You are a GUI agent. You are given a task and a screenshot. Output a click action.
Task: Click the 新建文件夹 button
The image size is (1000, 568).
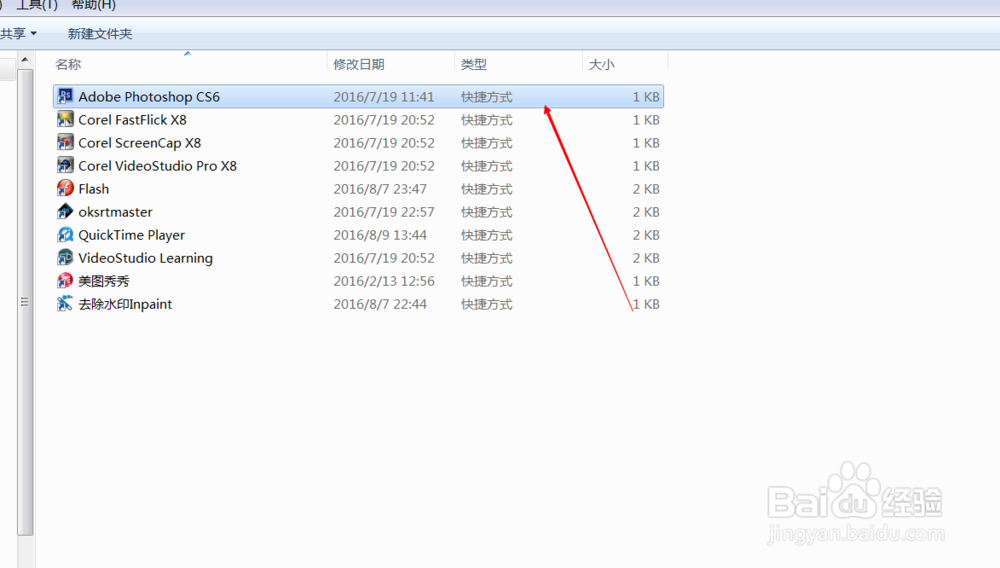coord(99,34)
